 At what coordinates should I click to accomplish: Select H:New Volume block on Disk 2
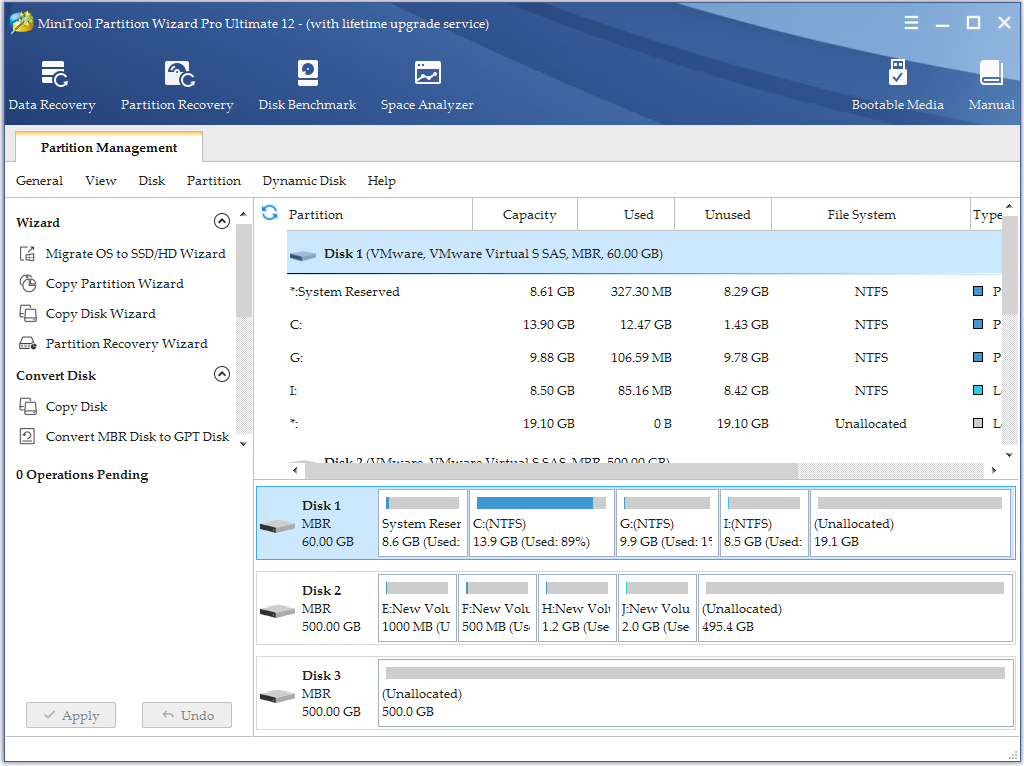577,608
